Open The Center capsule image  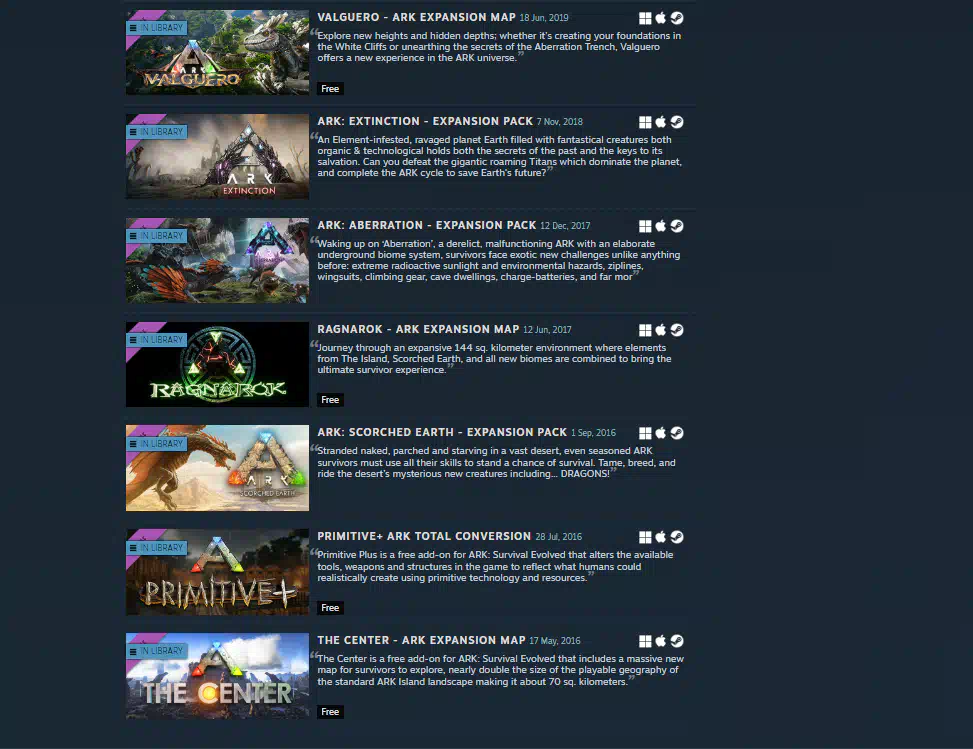[x=217, y=676]
